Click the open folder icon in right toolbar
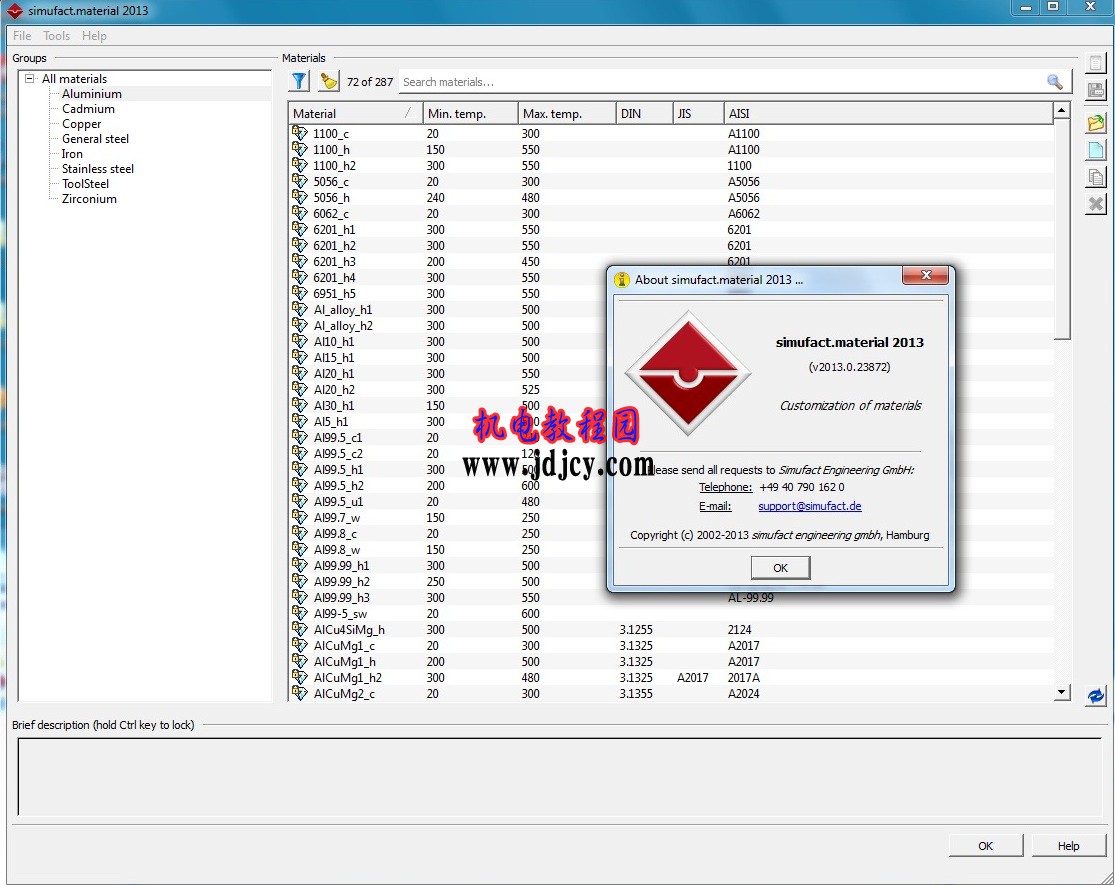Viewport: 1115px width, 885px height. coord(1096,122)
